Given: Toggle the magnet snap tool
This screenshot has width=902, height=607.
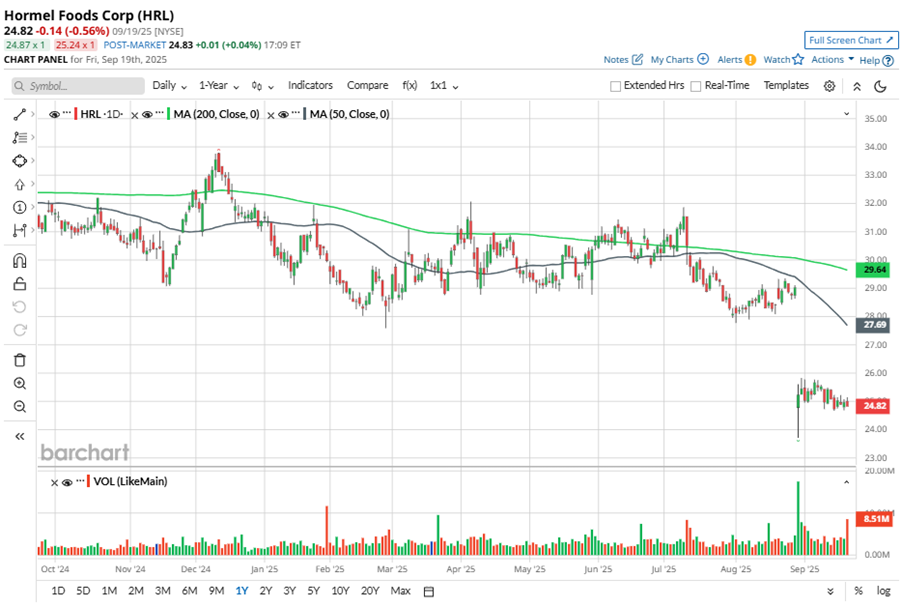Looking at the screenshot, I should tap(20, 261).
